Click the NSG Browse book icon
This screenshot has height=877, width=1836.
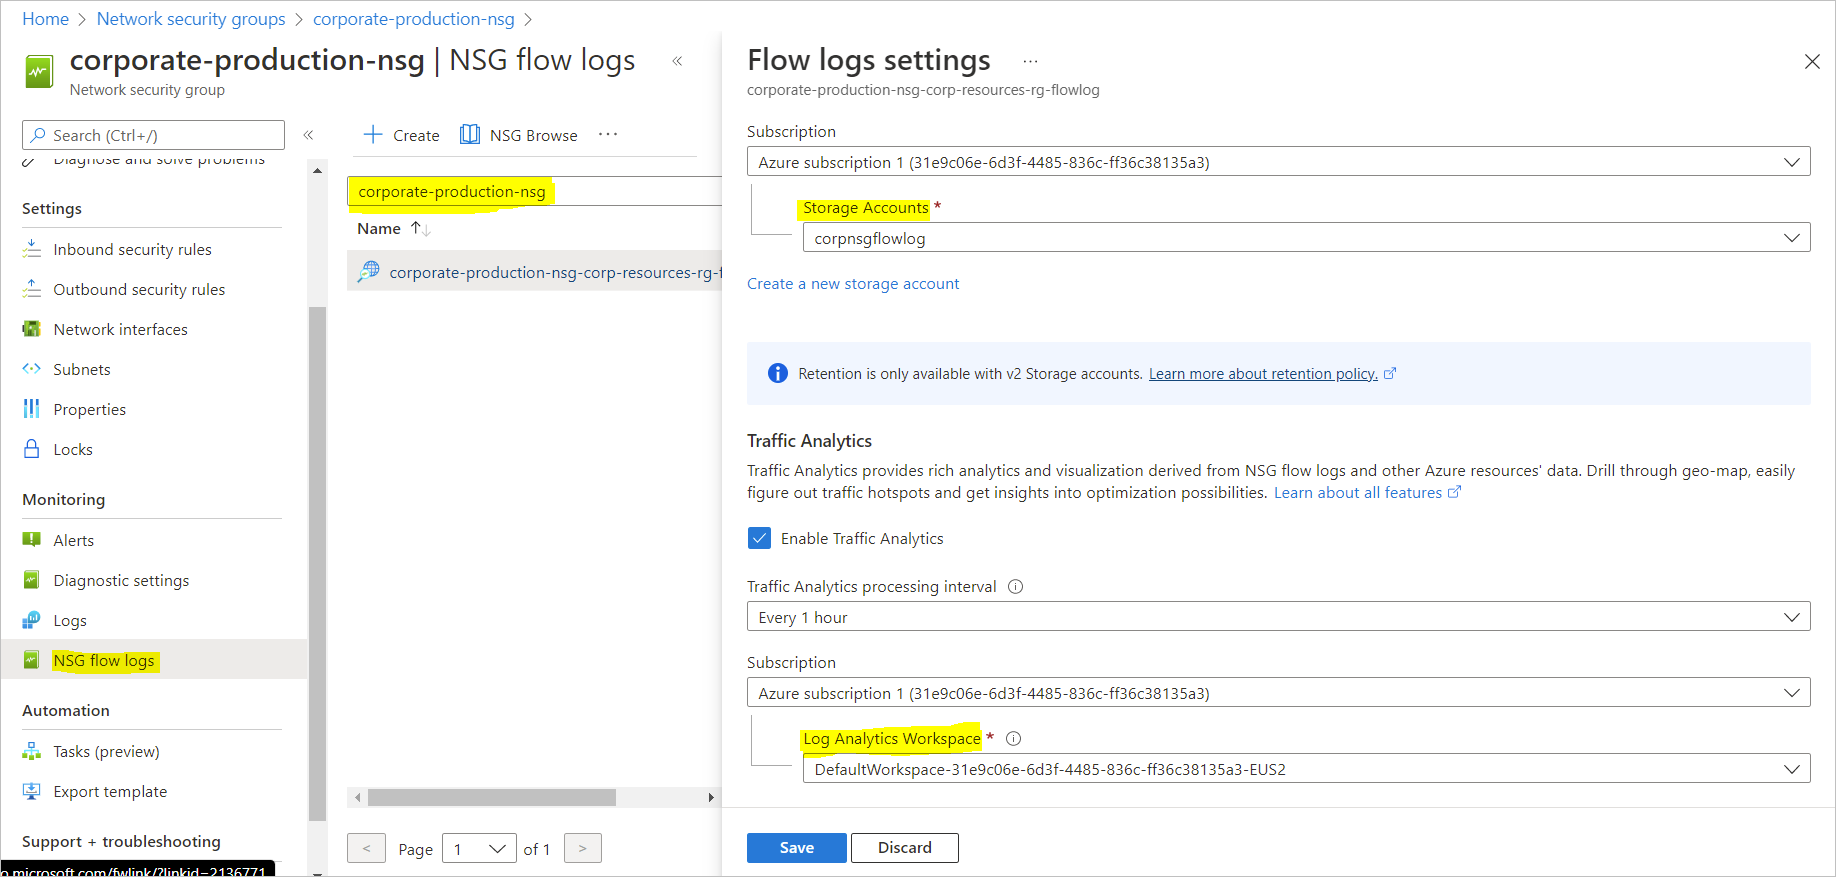point(469,135)
